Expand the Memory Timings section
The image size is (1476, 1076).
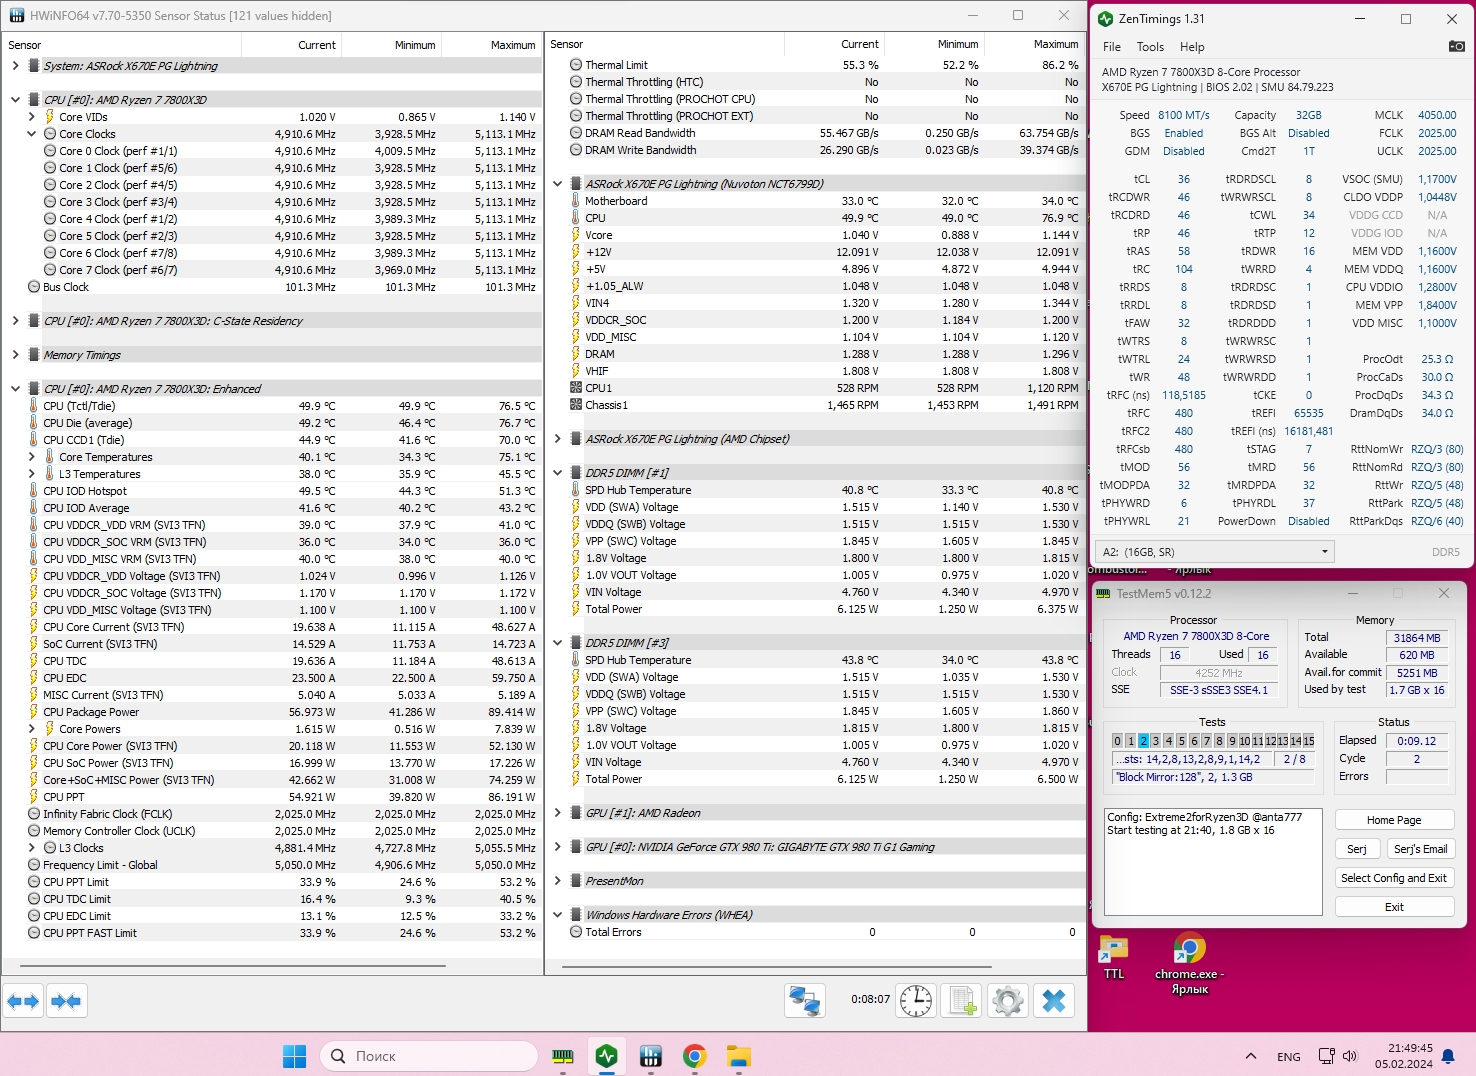pyautogui.click(x=15, y=355)
